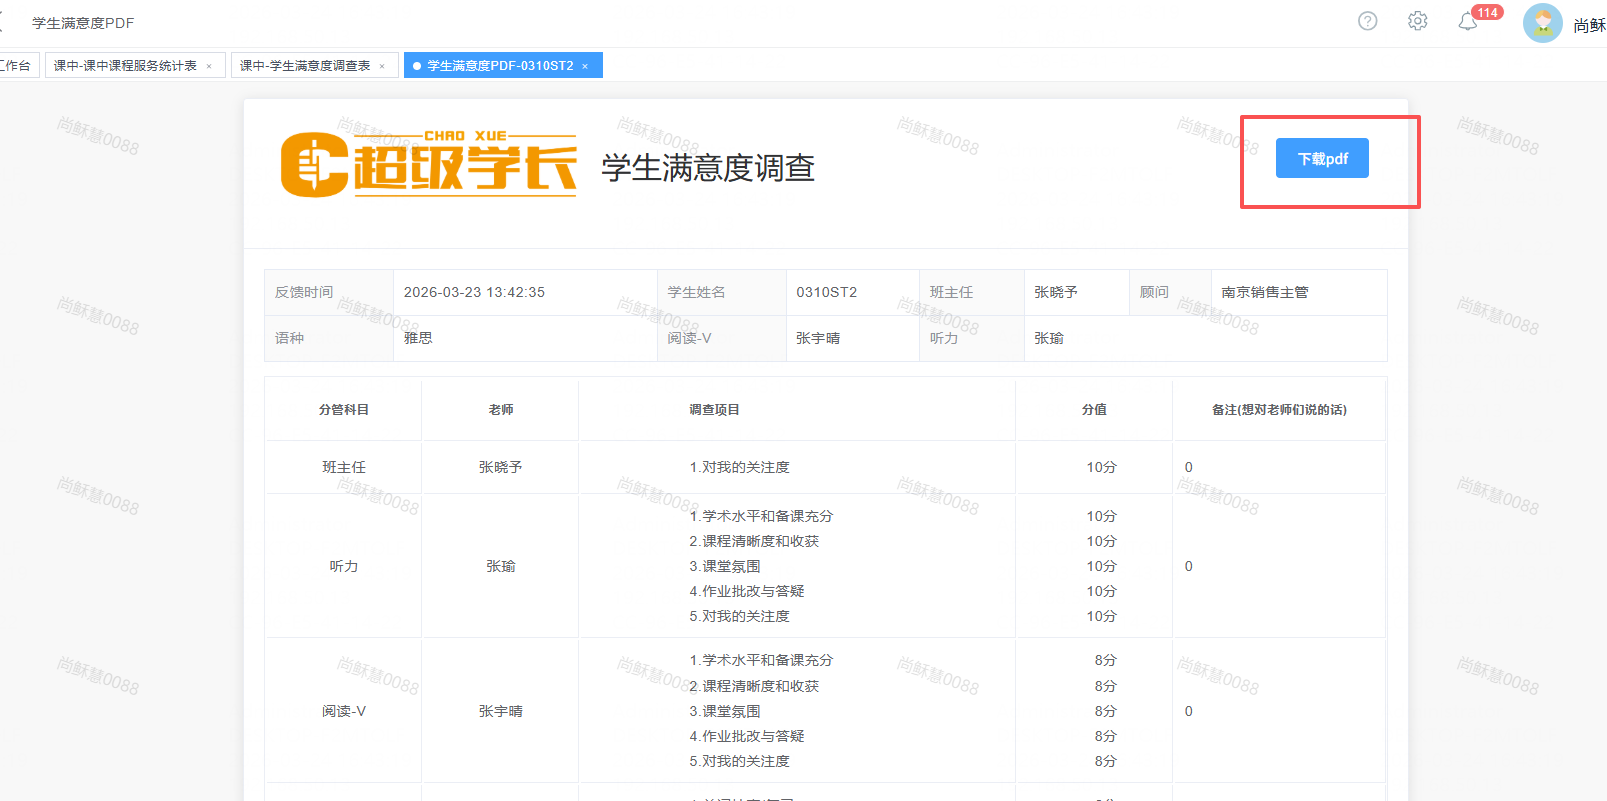Click the 下载pdf button
Viewport: 1607px width, 801px height.
1322,159
